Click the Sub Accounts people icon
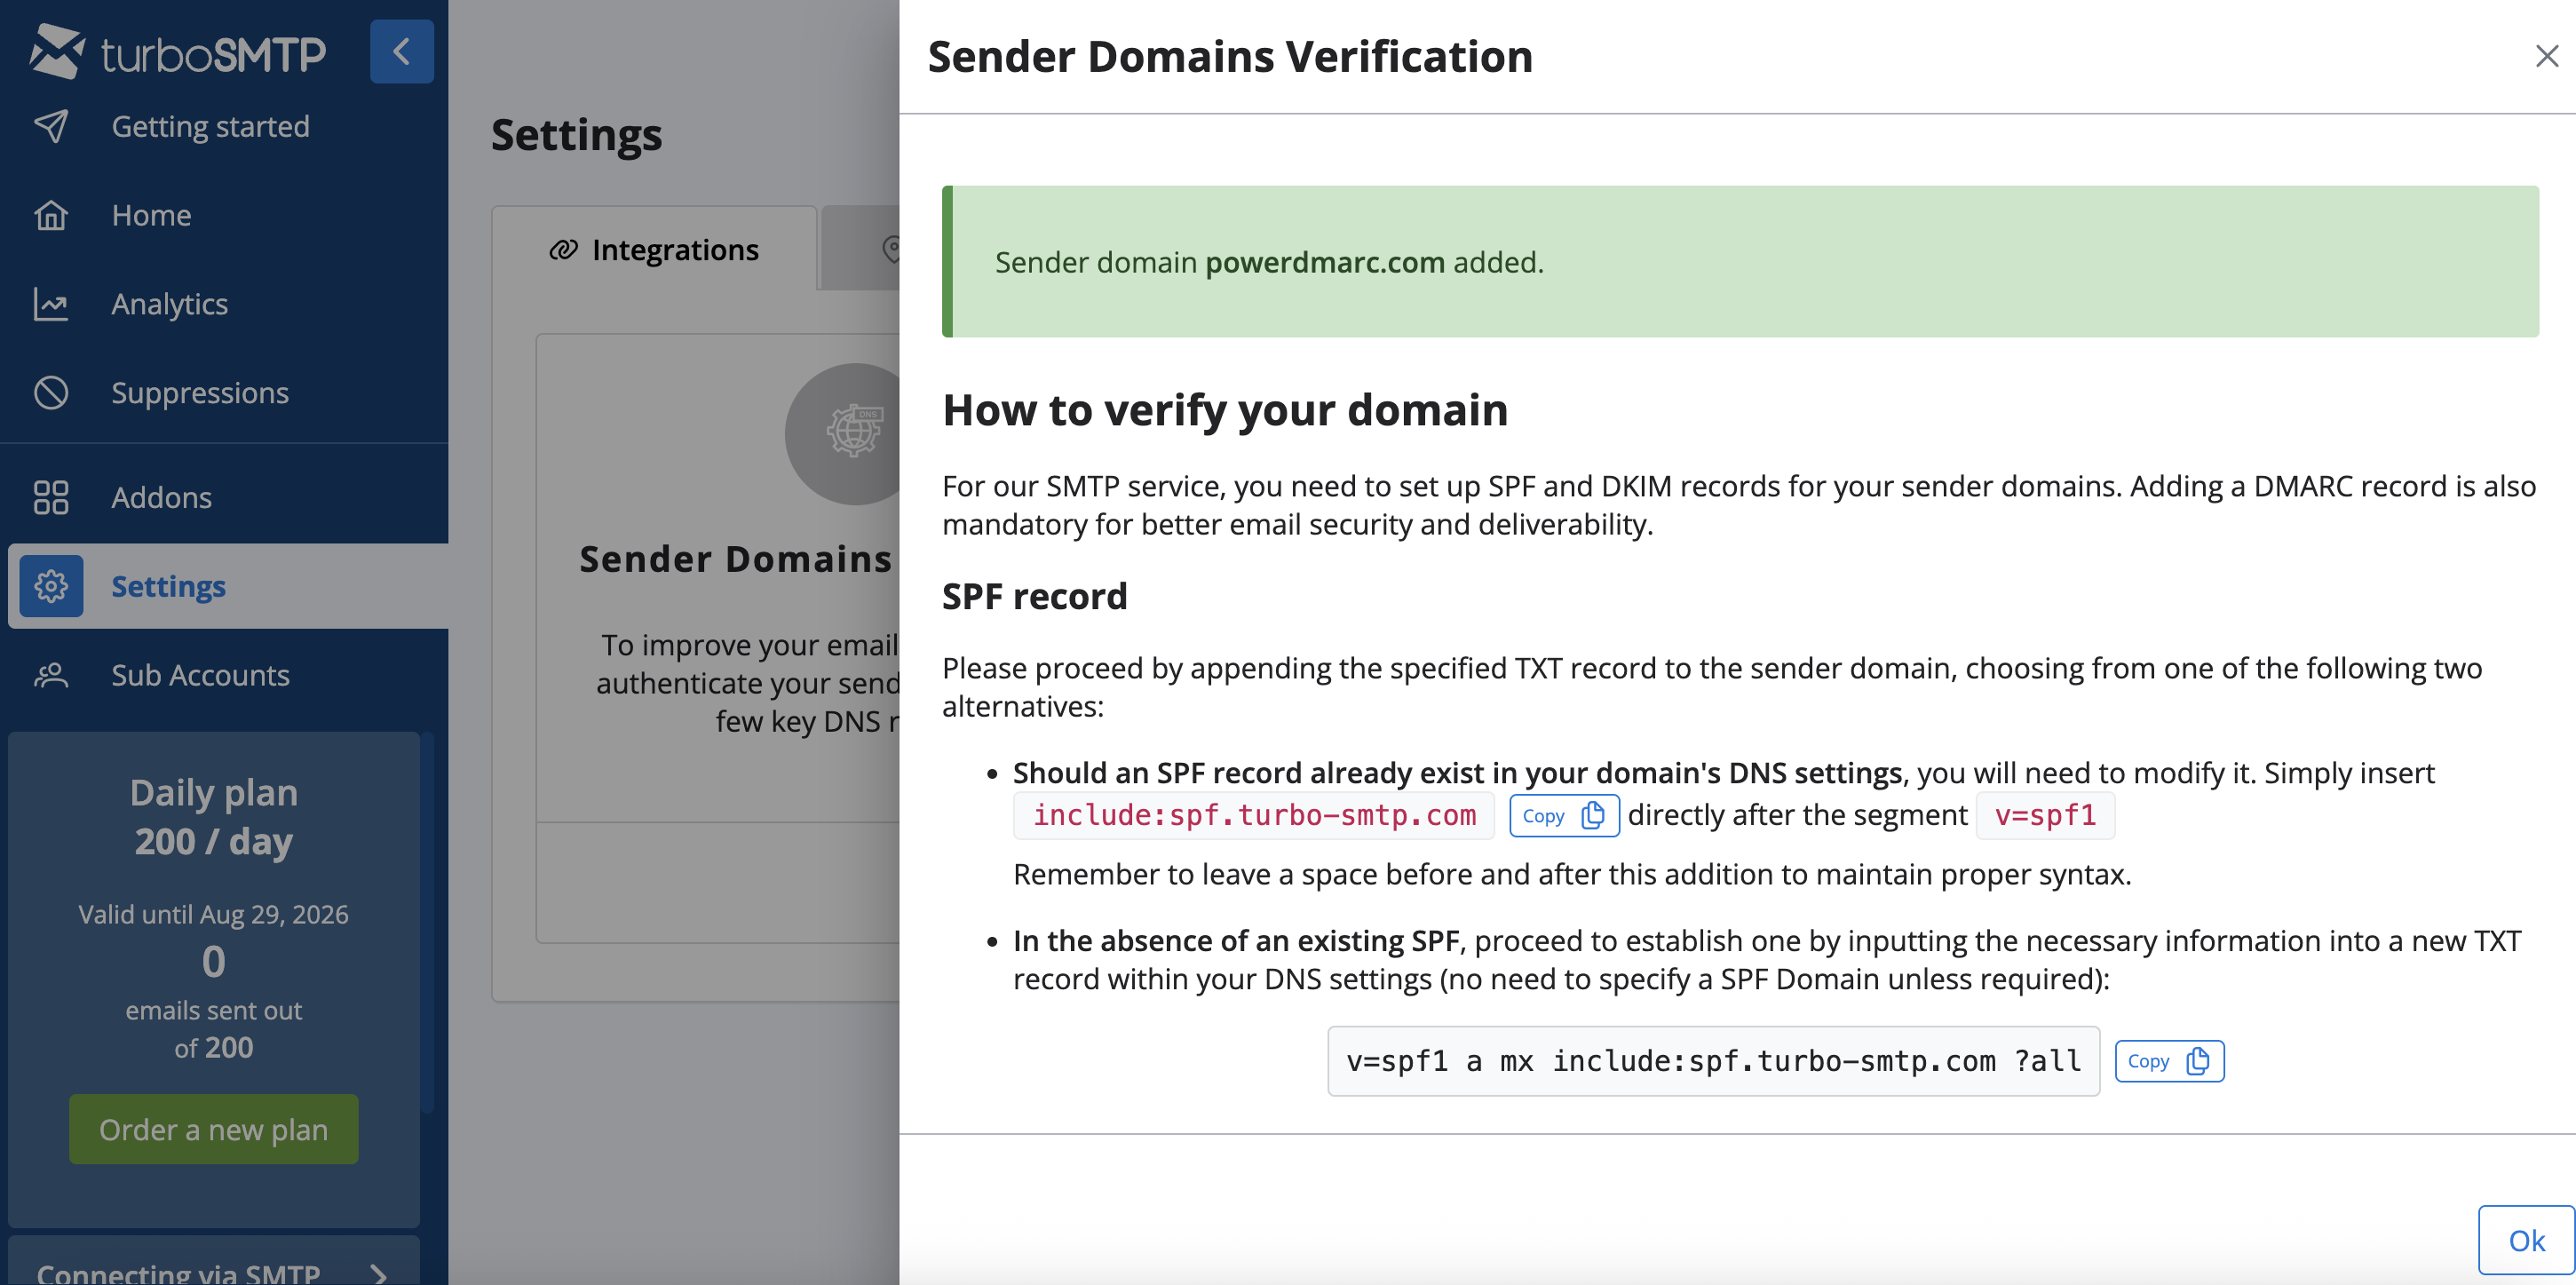This screenshot has width=2576, height=1285. [x=51, y=675]
